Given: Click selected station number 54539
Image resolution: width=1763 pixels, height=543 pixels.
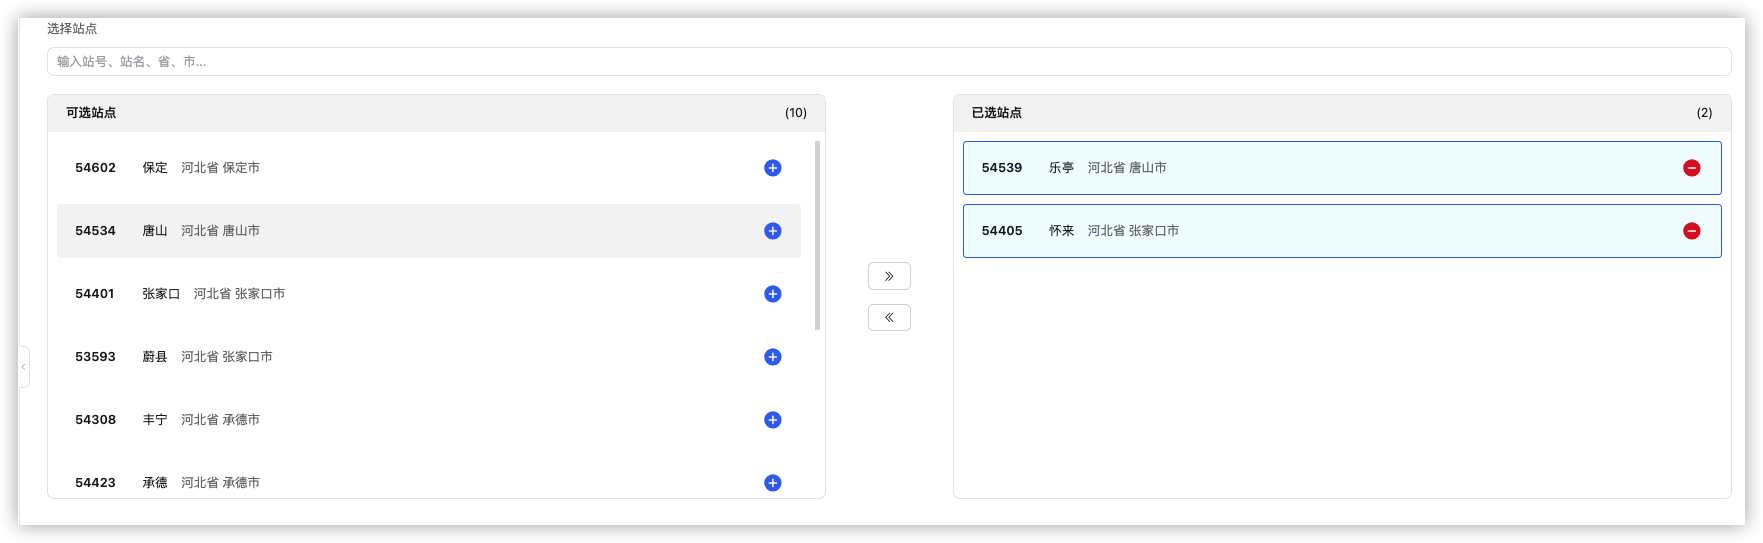Looking at the screenshot, I should tap(1002, 168).
